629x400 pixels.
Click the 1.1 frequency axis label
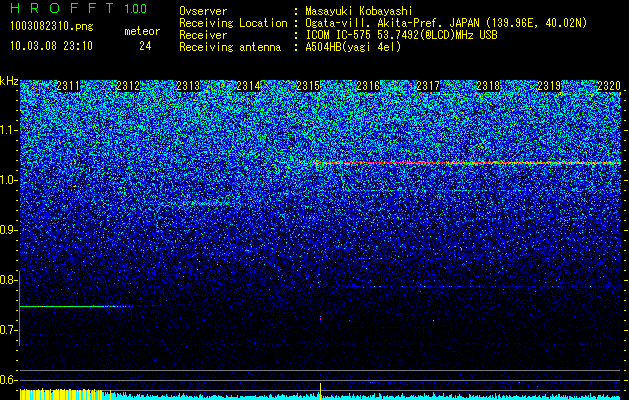point(8,130)
